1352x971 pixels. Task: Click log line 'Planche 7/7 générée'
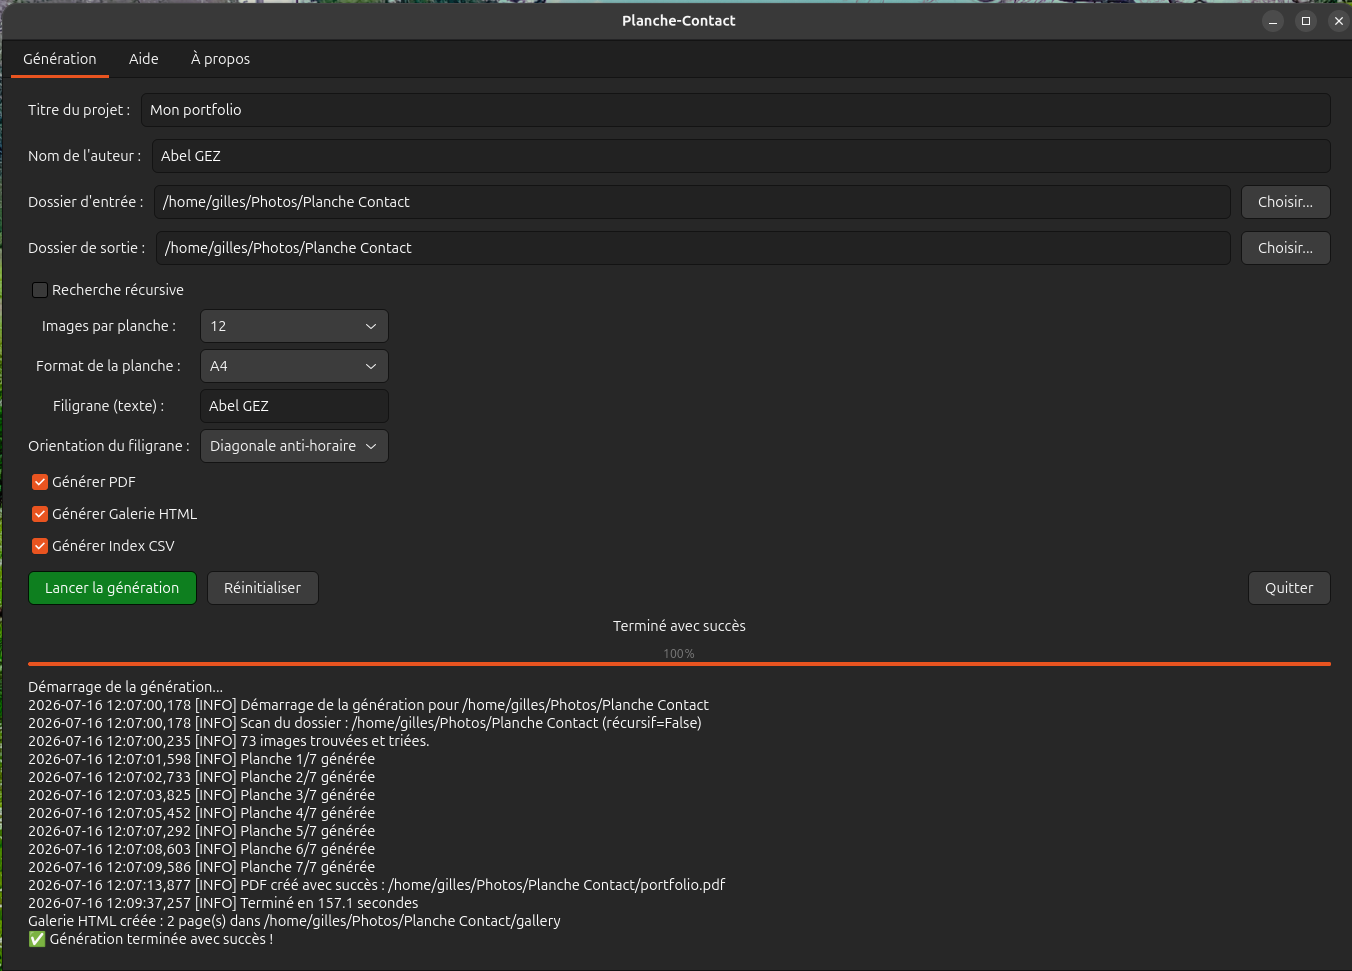click(x=201, y=867)
